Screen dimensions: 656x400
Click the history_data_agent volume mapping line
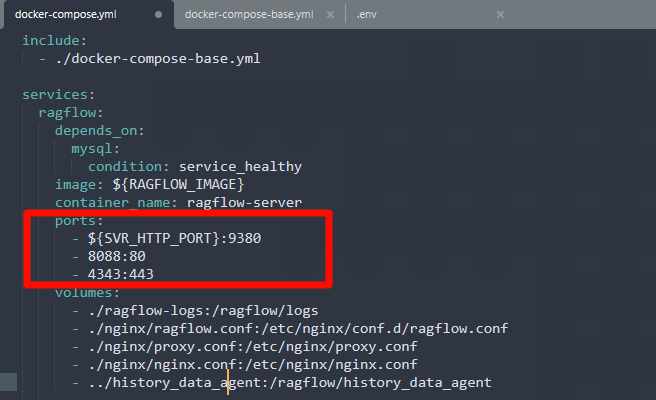pos(290,382)
